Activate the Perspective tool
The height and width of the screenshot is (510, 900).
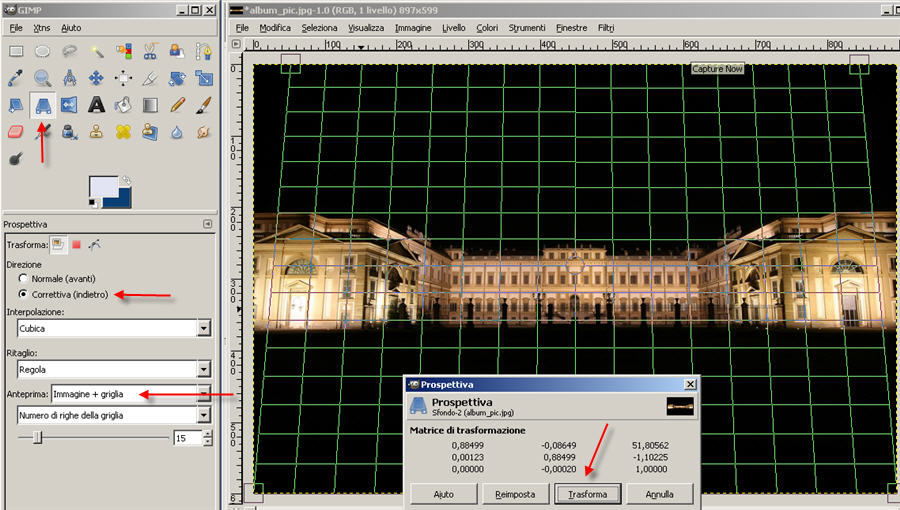[x=43, y=104]
